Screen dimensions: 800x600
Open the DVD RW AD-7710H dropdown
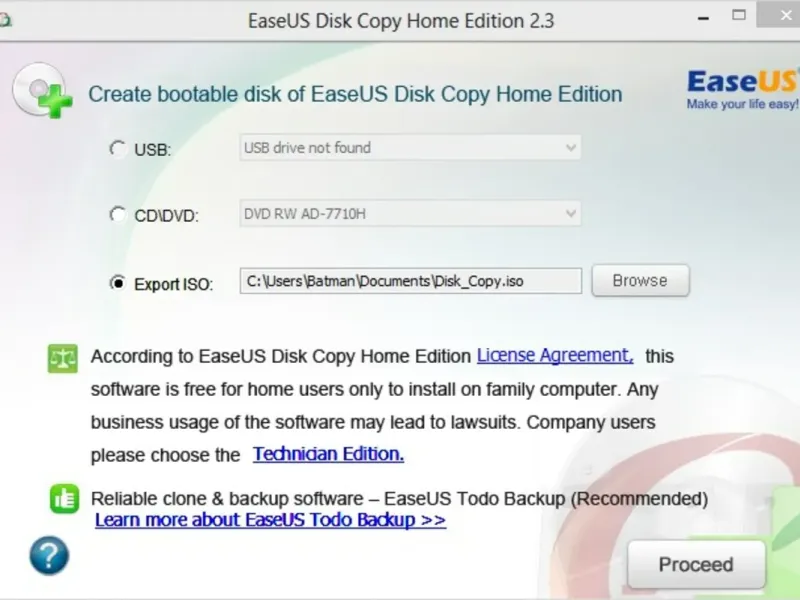coord(410,213)
